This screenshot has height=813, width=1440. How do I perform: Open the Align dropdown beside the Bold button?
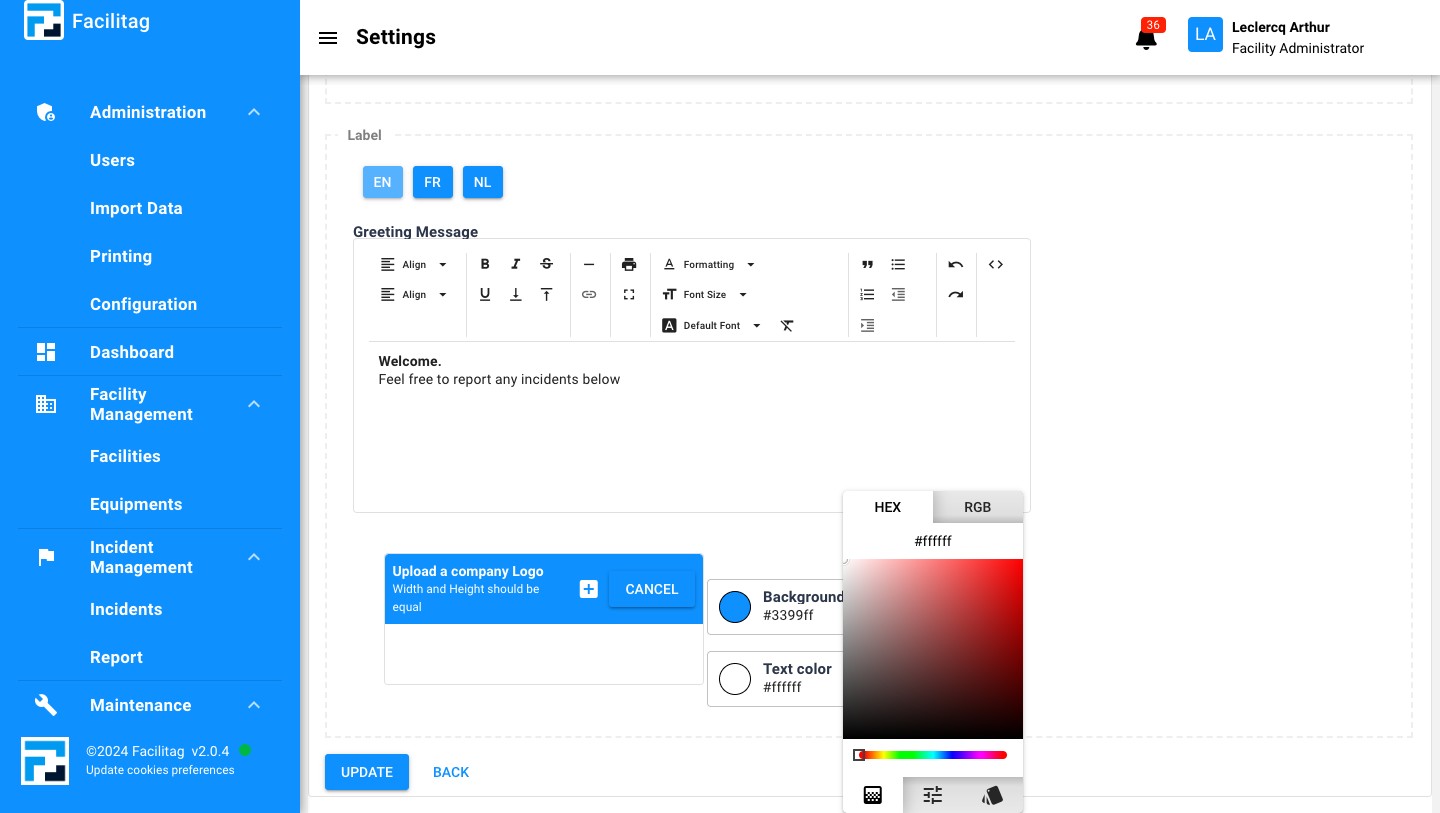[x=414, y=264]
